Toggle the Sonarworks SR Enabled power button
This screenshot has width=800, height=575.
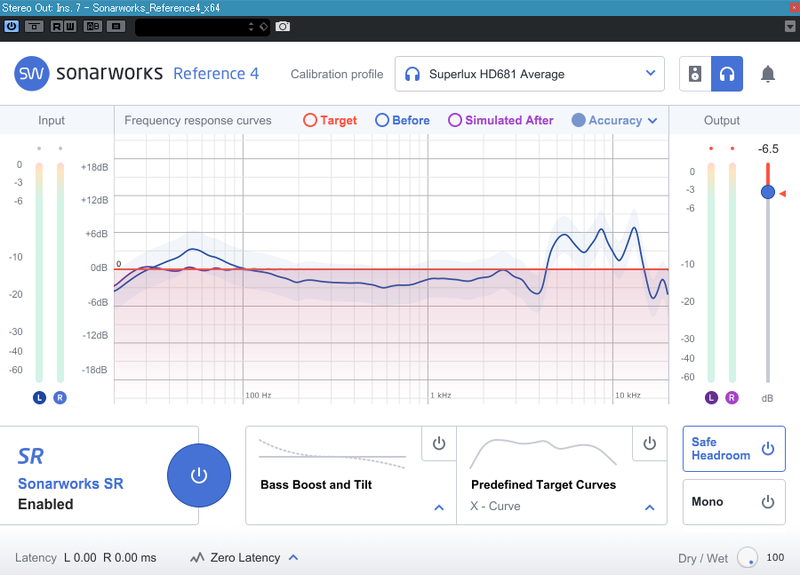(199, 476)
